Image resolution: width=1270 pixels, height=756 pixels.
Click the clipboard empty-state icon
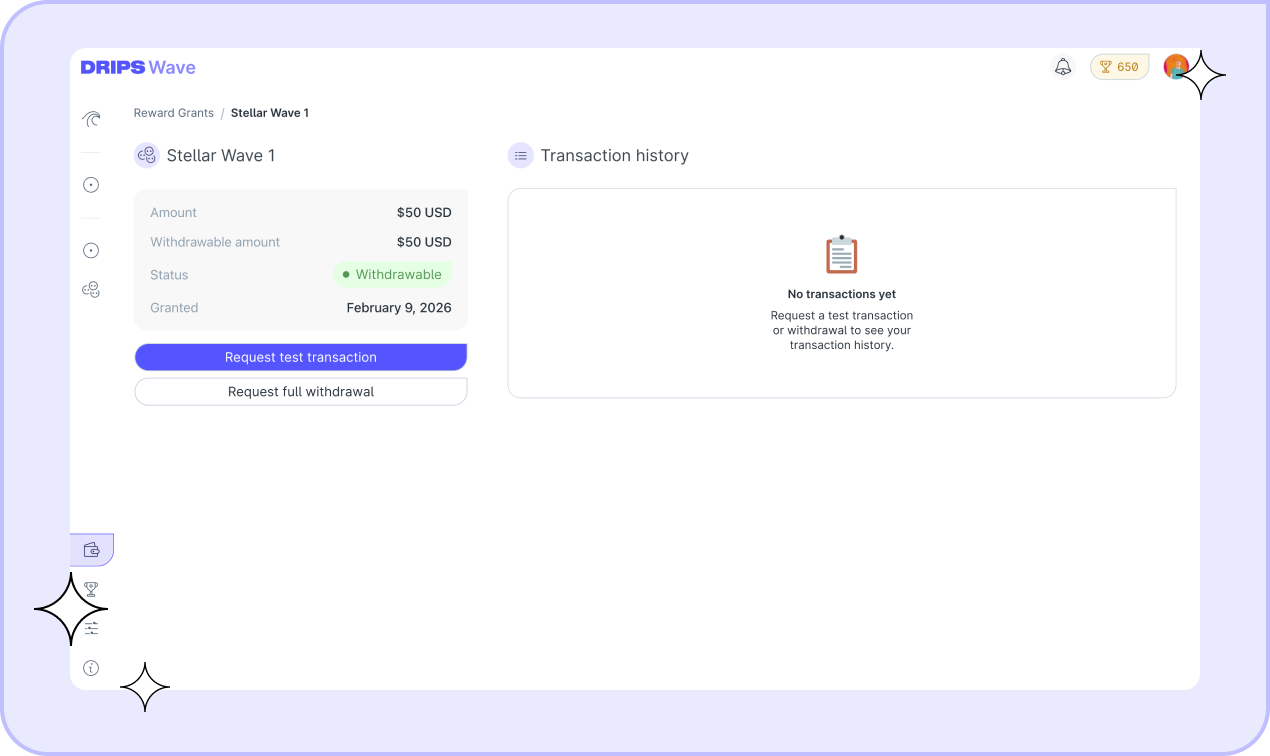pyautogui.click(x=841, y=255)
